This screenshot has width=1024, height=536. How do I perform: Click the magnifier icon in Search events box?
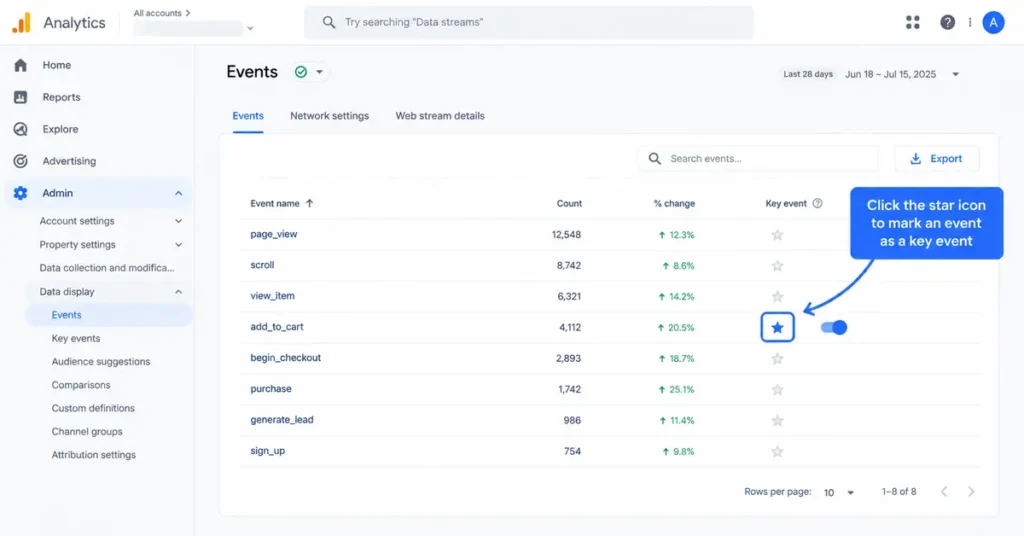point(654,159)
